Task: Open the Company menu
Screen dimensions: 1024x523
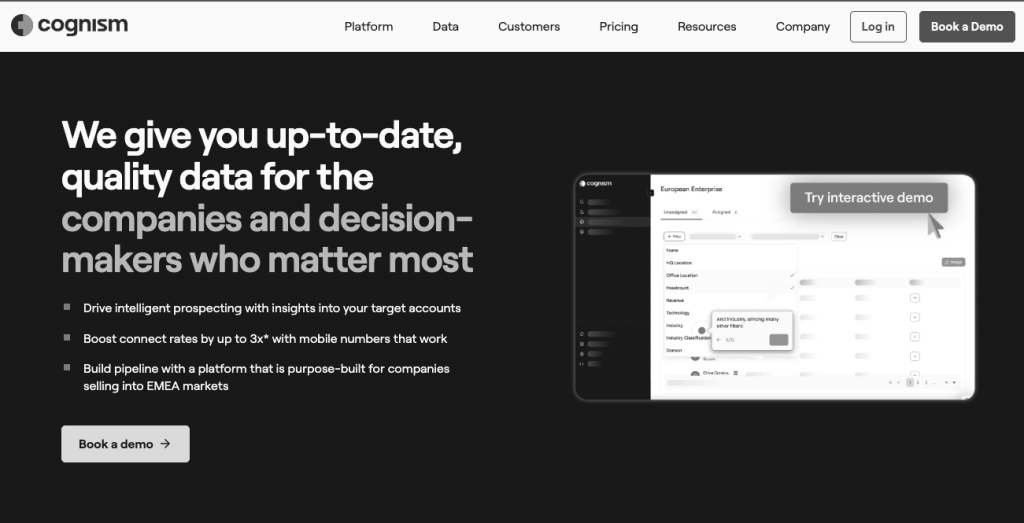Action: (x=803, y=27)
